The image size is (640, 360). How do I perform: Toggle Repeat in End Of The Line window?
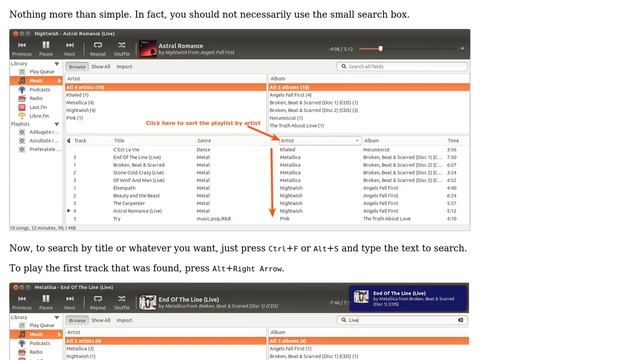click(98, 302)
